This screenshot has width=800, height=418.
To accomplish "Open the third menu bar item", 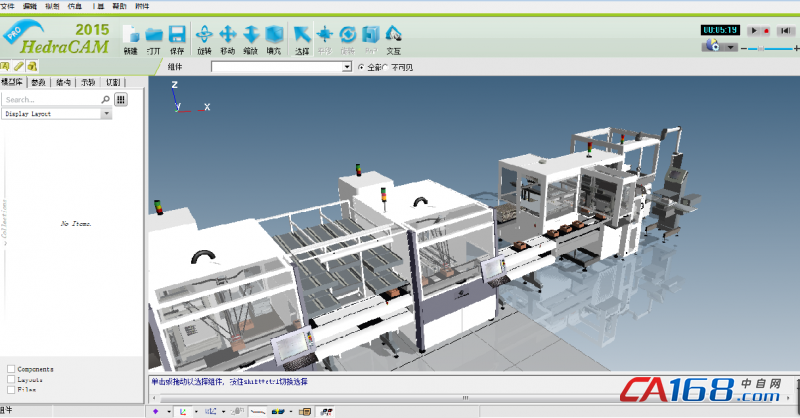I will [52, 6].
